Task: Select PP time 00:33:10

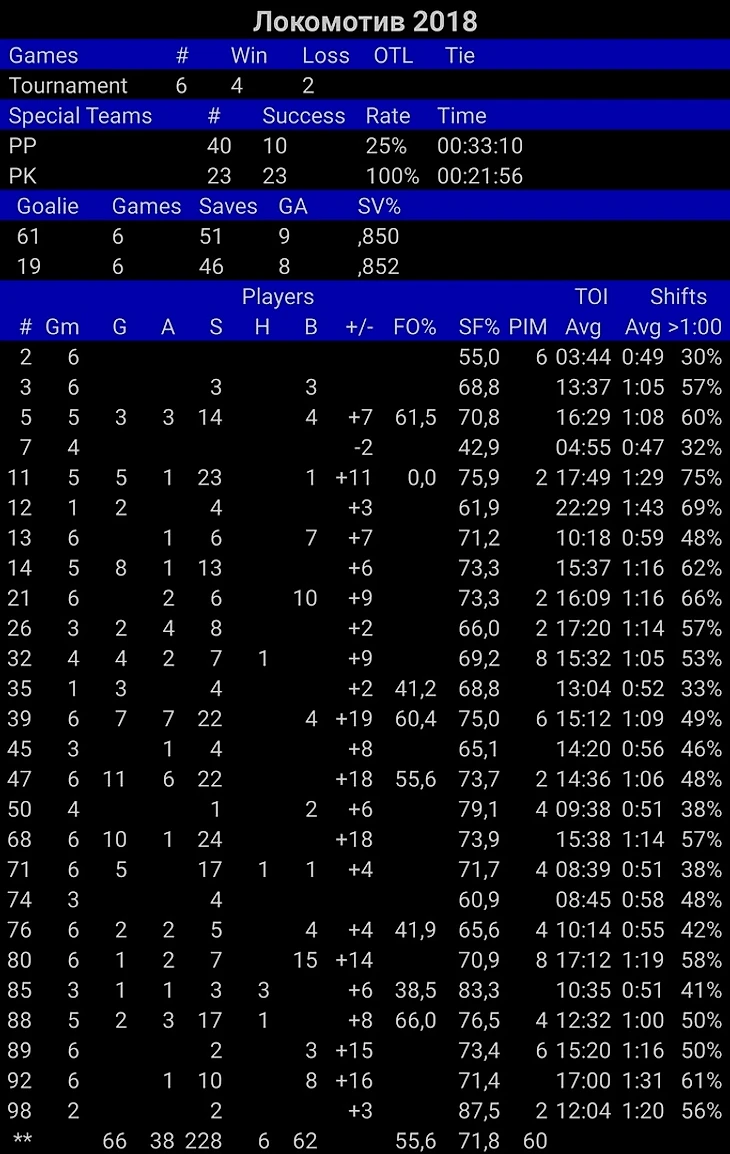Action: click(480, 146)
